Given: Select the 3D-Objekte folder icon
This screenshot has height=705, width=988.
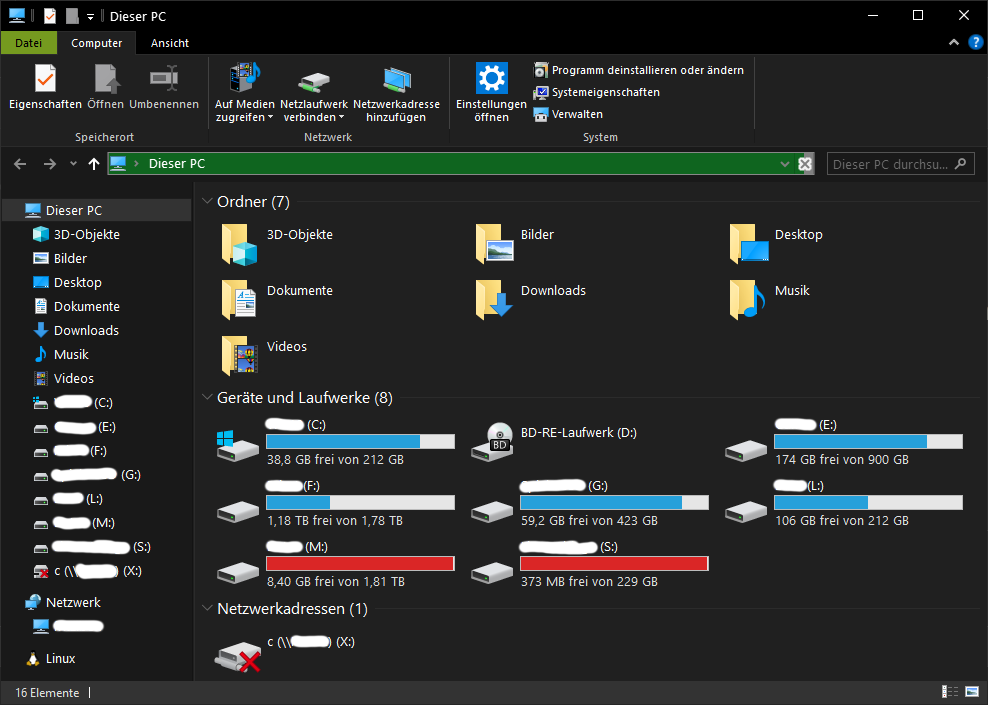Looking at the screenshot, I should [239, 244].
